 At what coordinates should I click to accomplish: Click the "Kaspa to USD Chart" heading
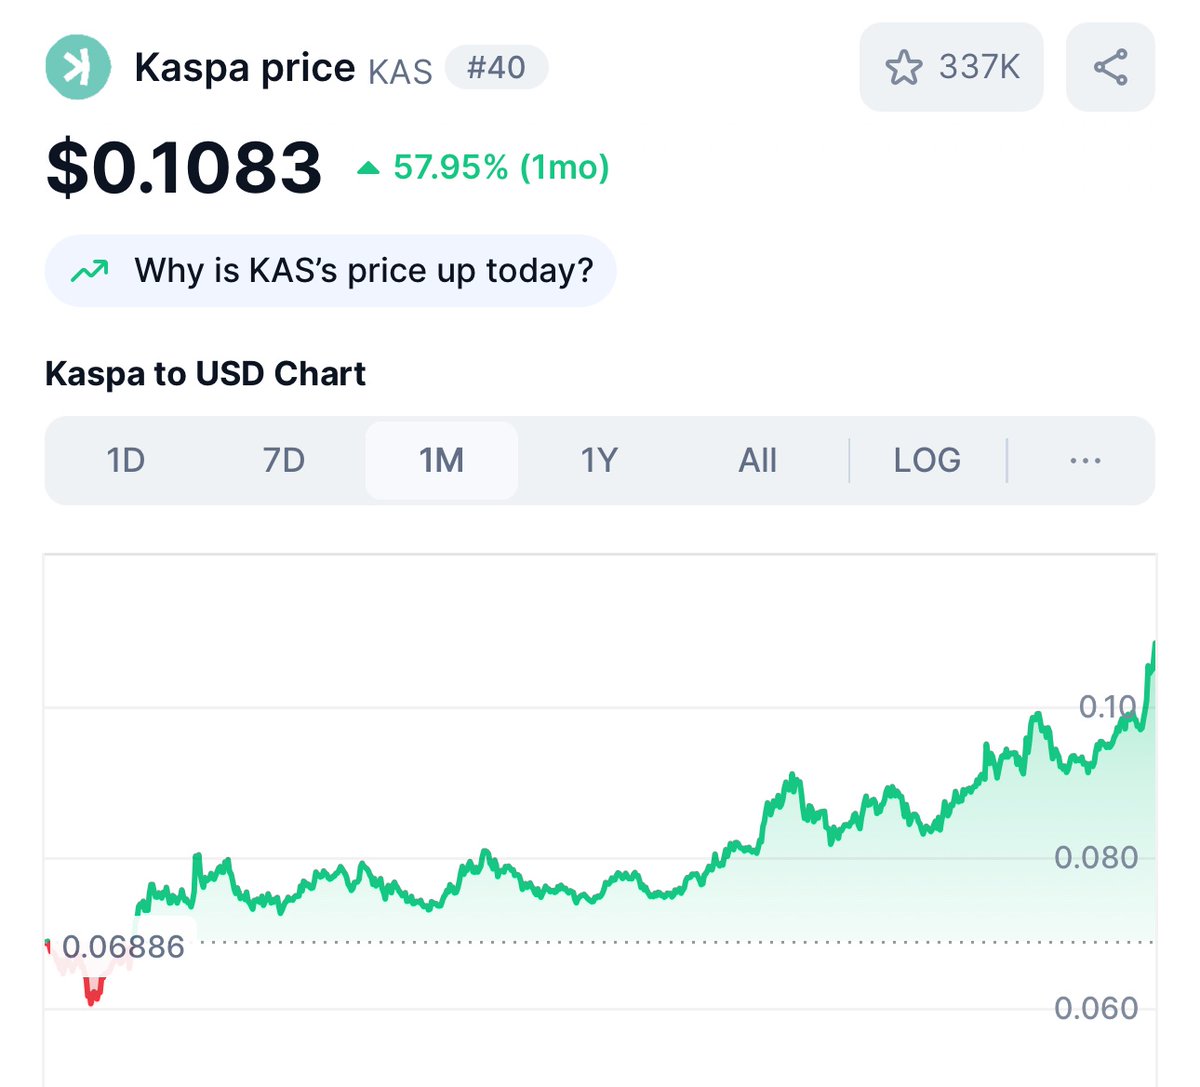(205, 374)
